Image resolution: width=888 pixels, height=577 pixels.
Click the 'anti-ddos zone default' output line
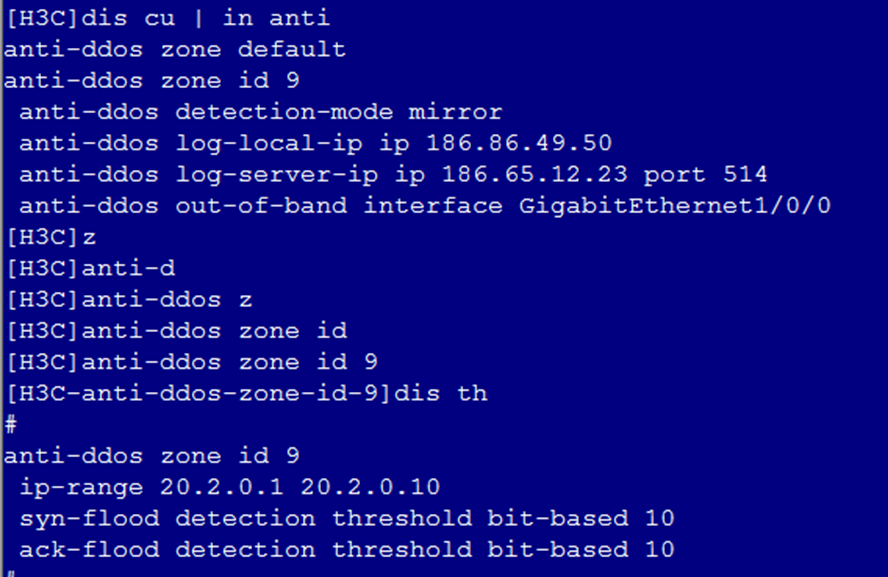175,49
